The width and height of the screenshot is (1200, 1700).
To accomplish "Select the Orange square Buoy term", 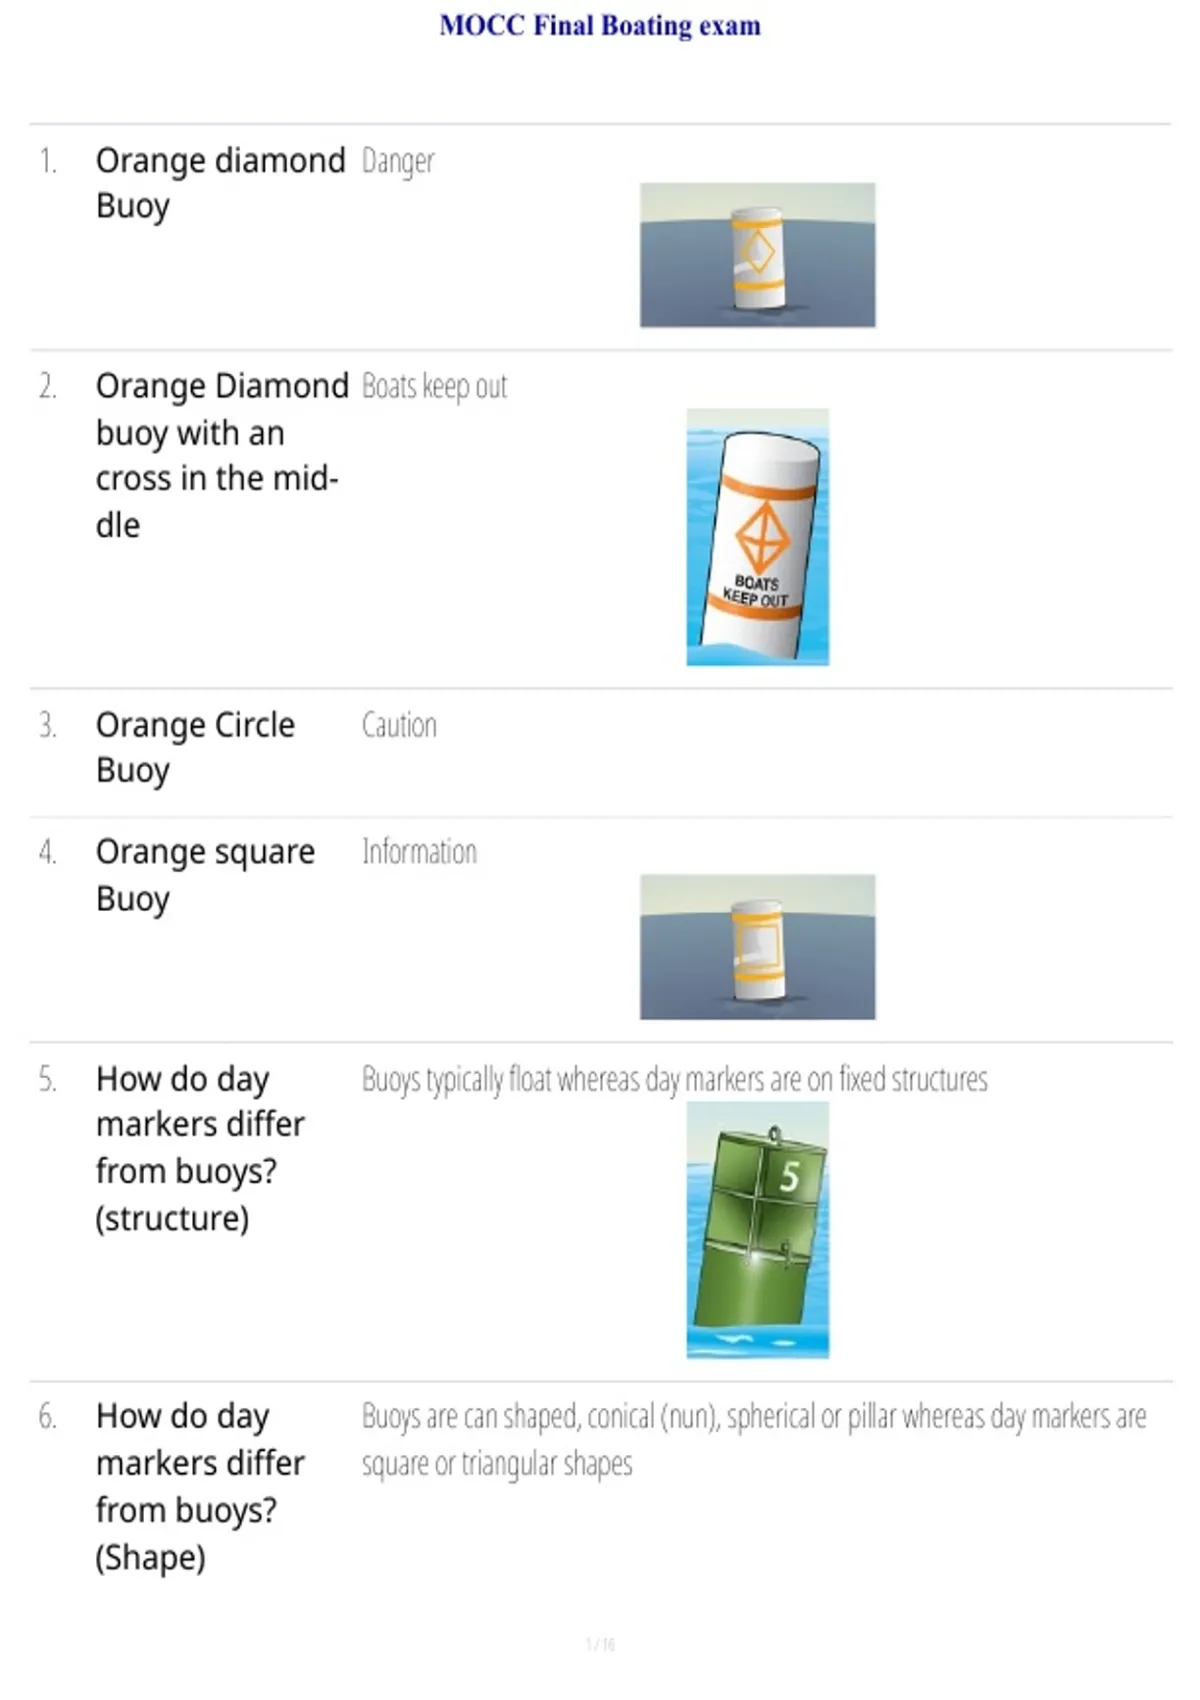I will coord(205,875).
